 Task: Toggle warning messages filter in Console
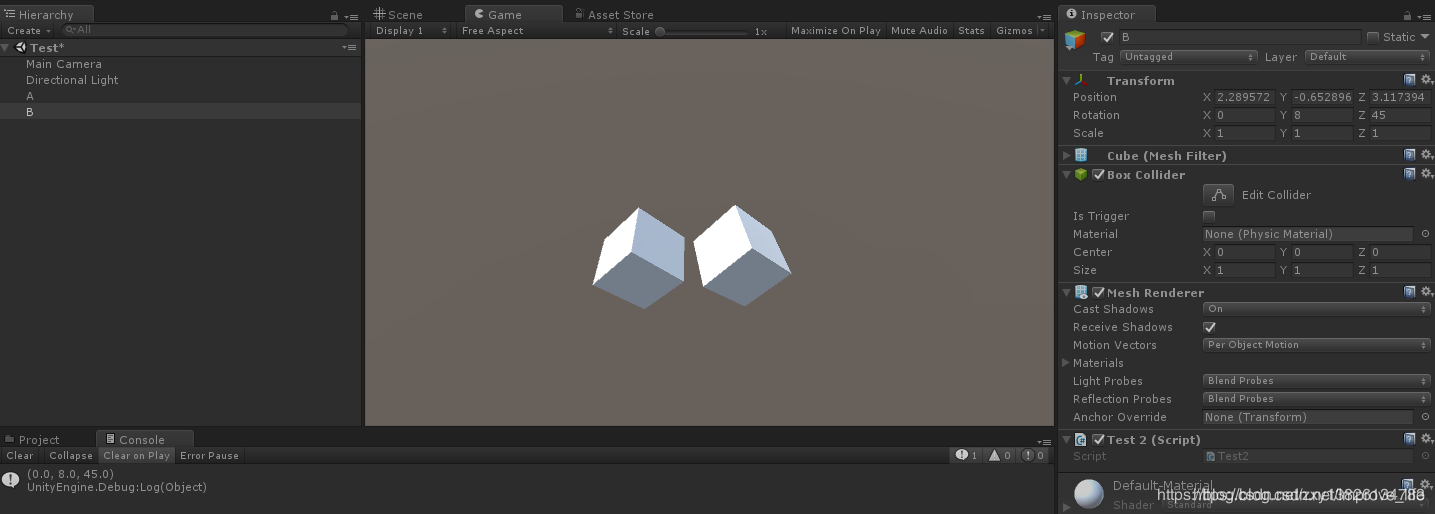(1000, 455)
